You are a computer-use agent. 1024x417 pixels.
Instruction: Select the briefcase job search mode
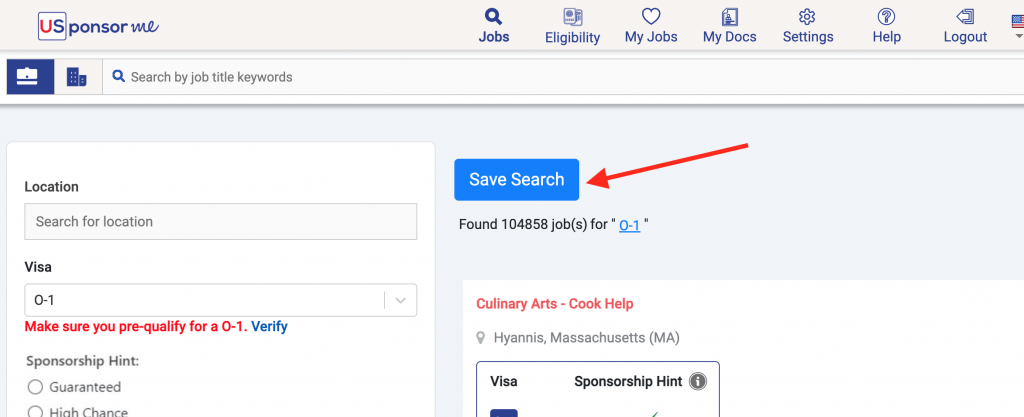click(31, 77)
